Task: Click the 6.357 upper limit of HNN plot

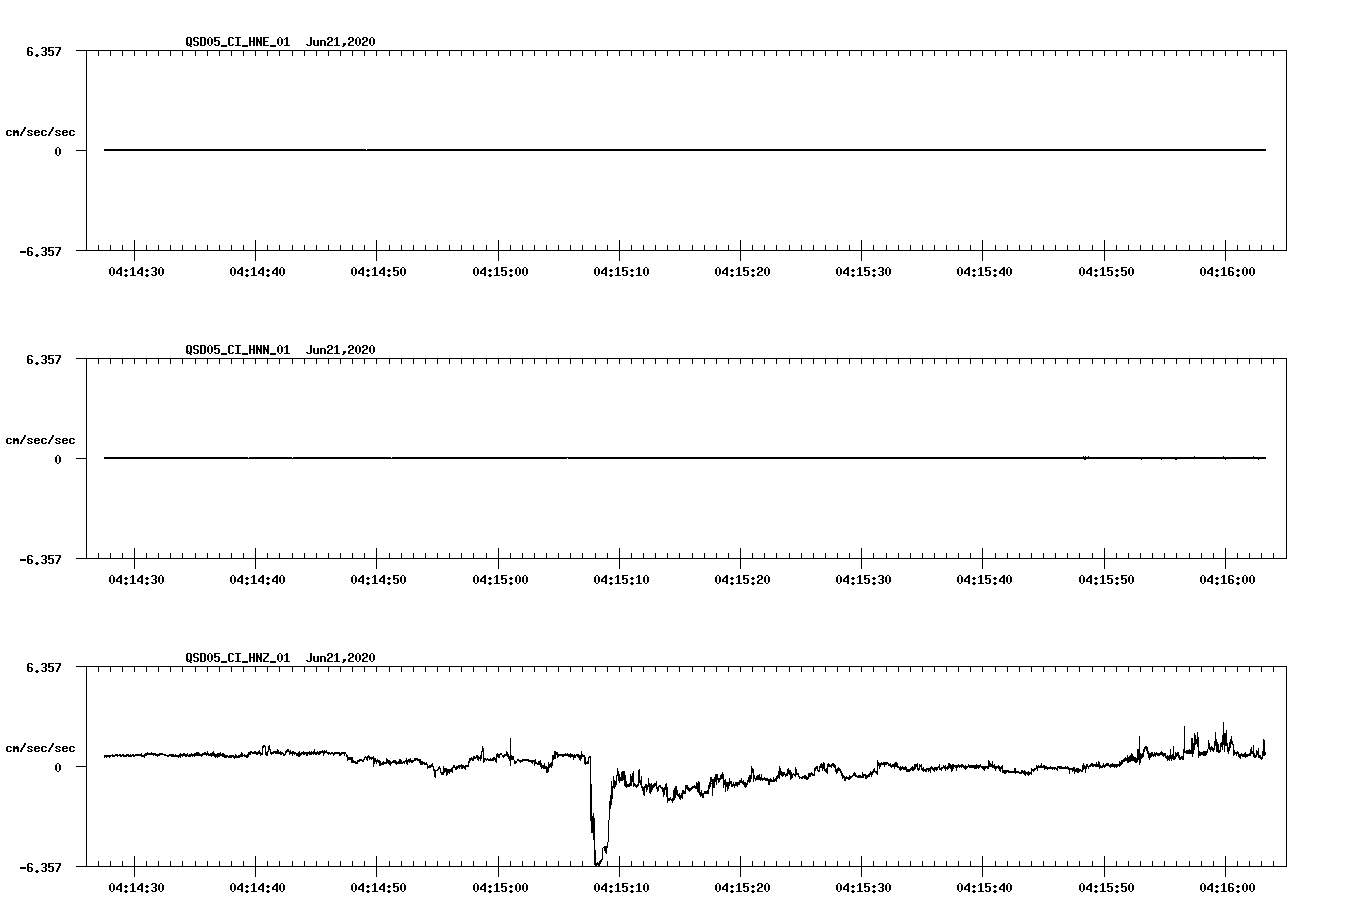Action: coord(44,359)
